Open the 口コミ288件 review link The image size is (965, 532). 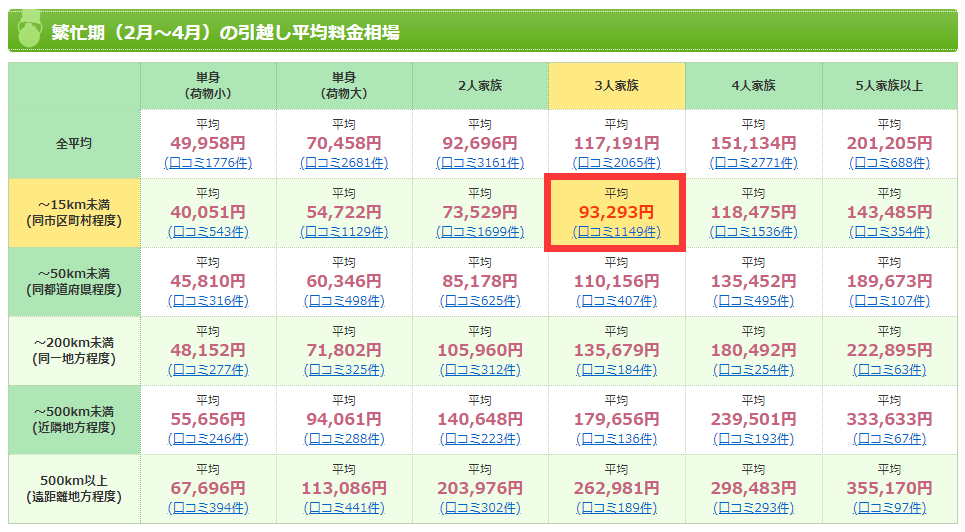point(344,438)
